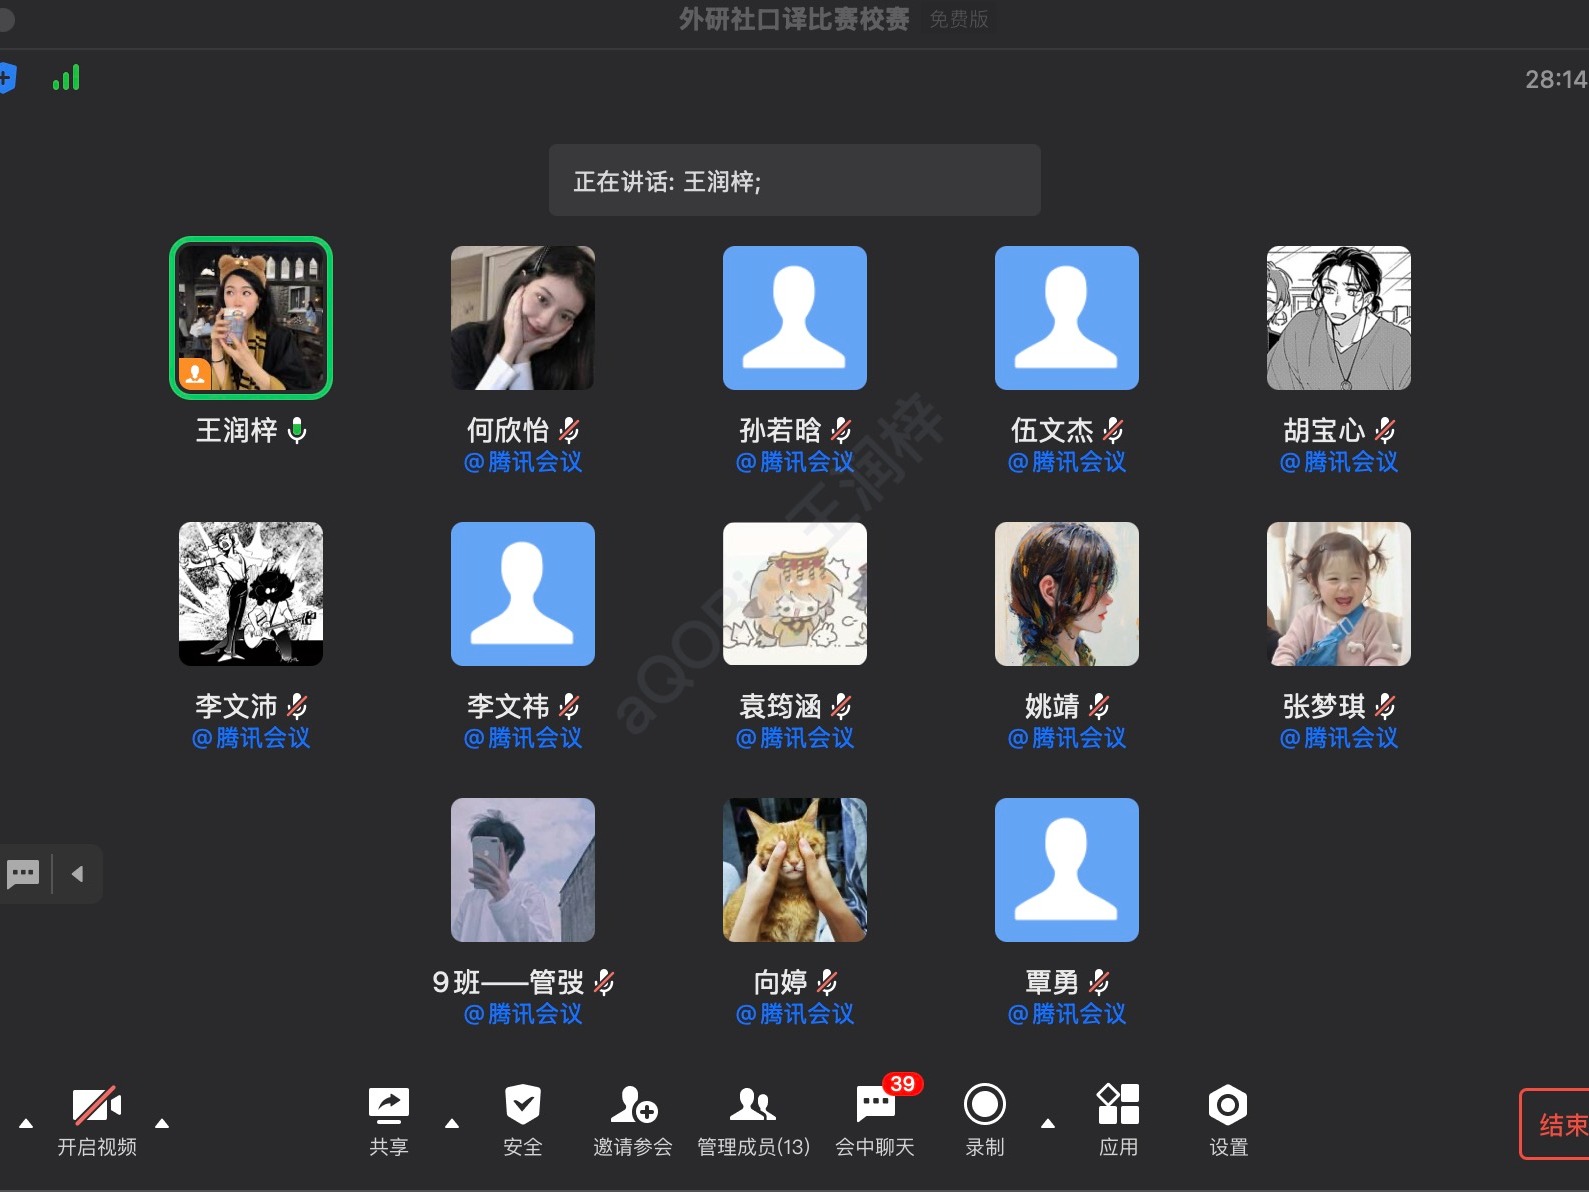Click the red 结束 end meeting button

[1558, 1124]
